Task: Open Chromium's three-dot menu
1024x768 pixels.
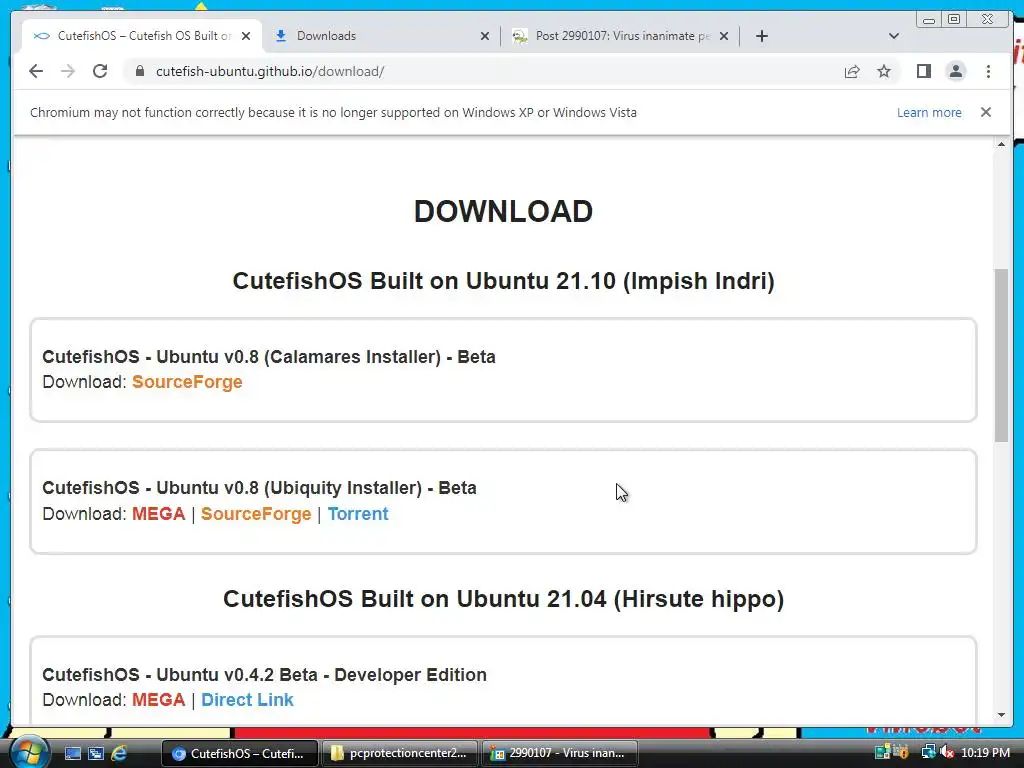Action: click(x=988, y=71)
